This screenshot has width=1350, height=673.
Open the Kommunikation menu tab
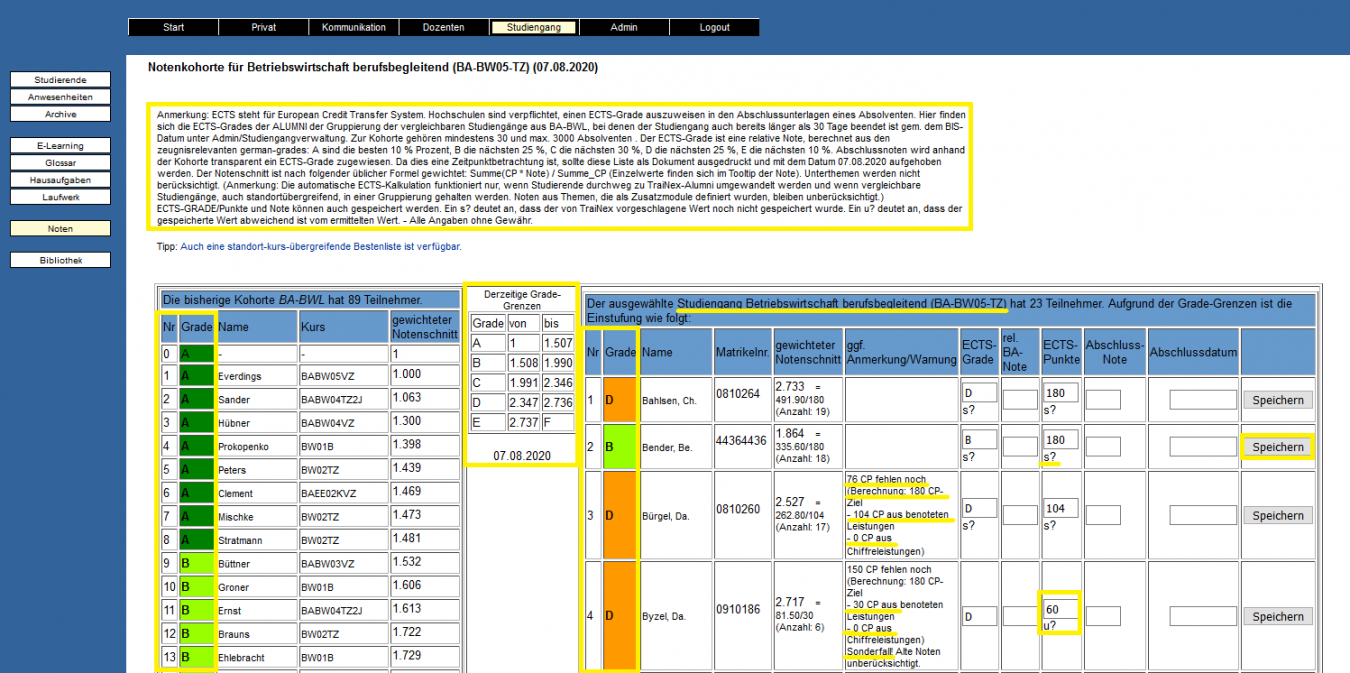tap(353, 27)
